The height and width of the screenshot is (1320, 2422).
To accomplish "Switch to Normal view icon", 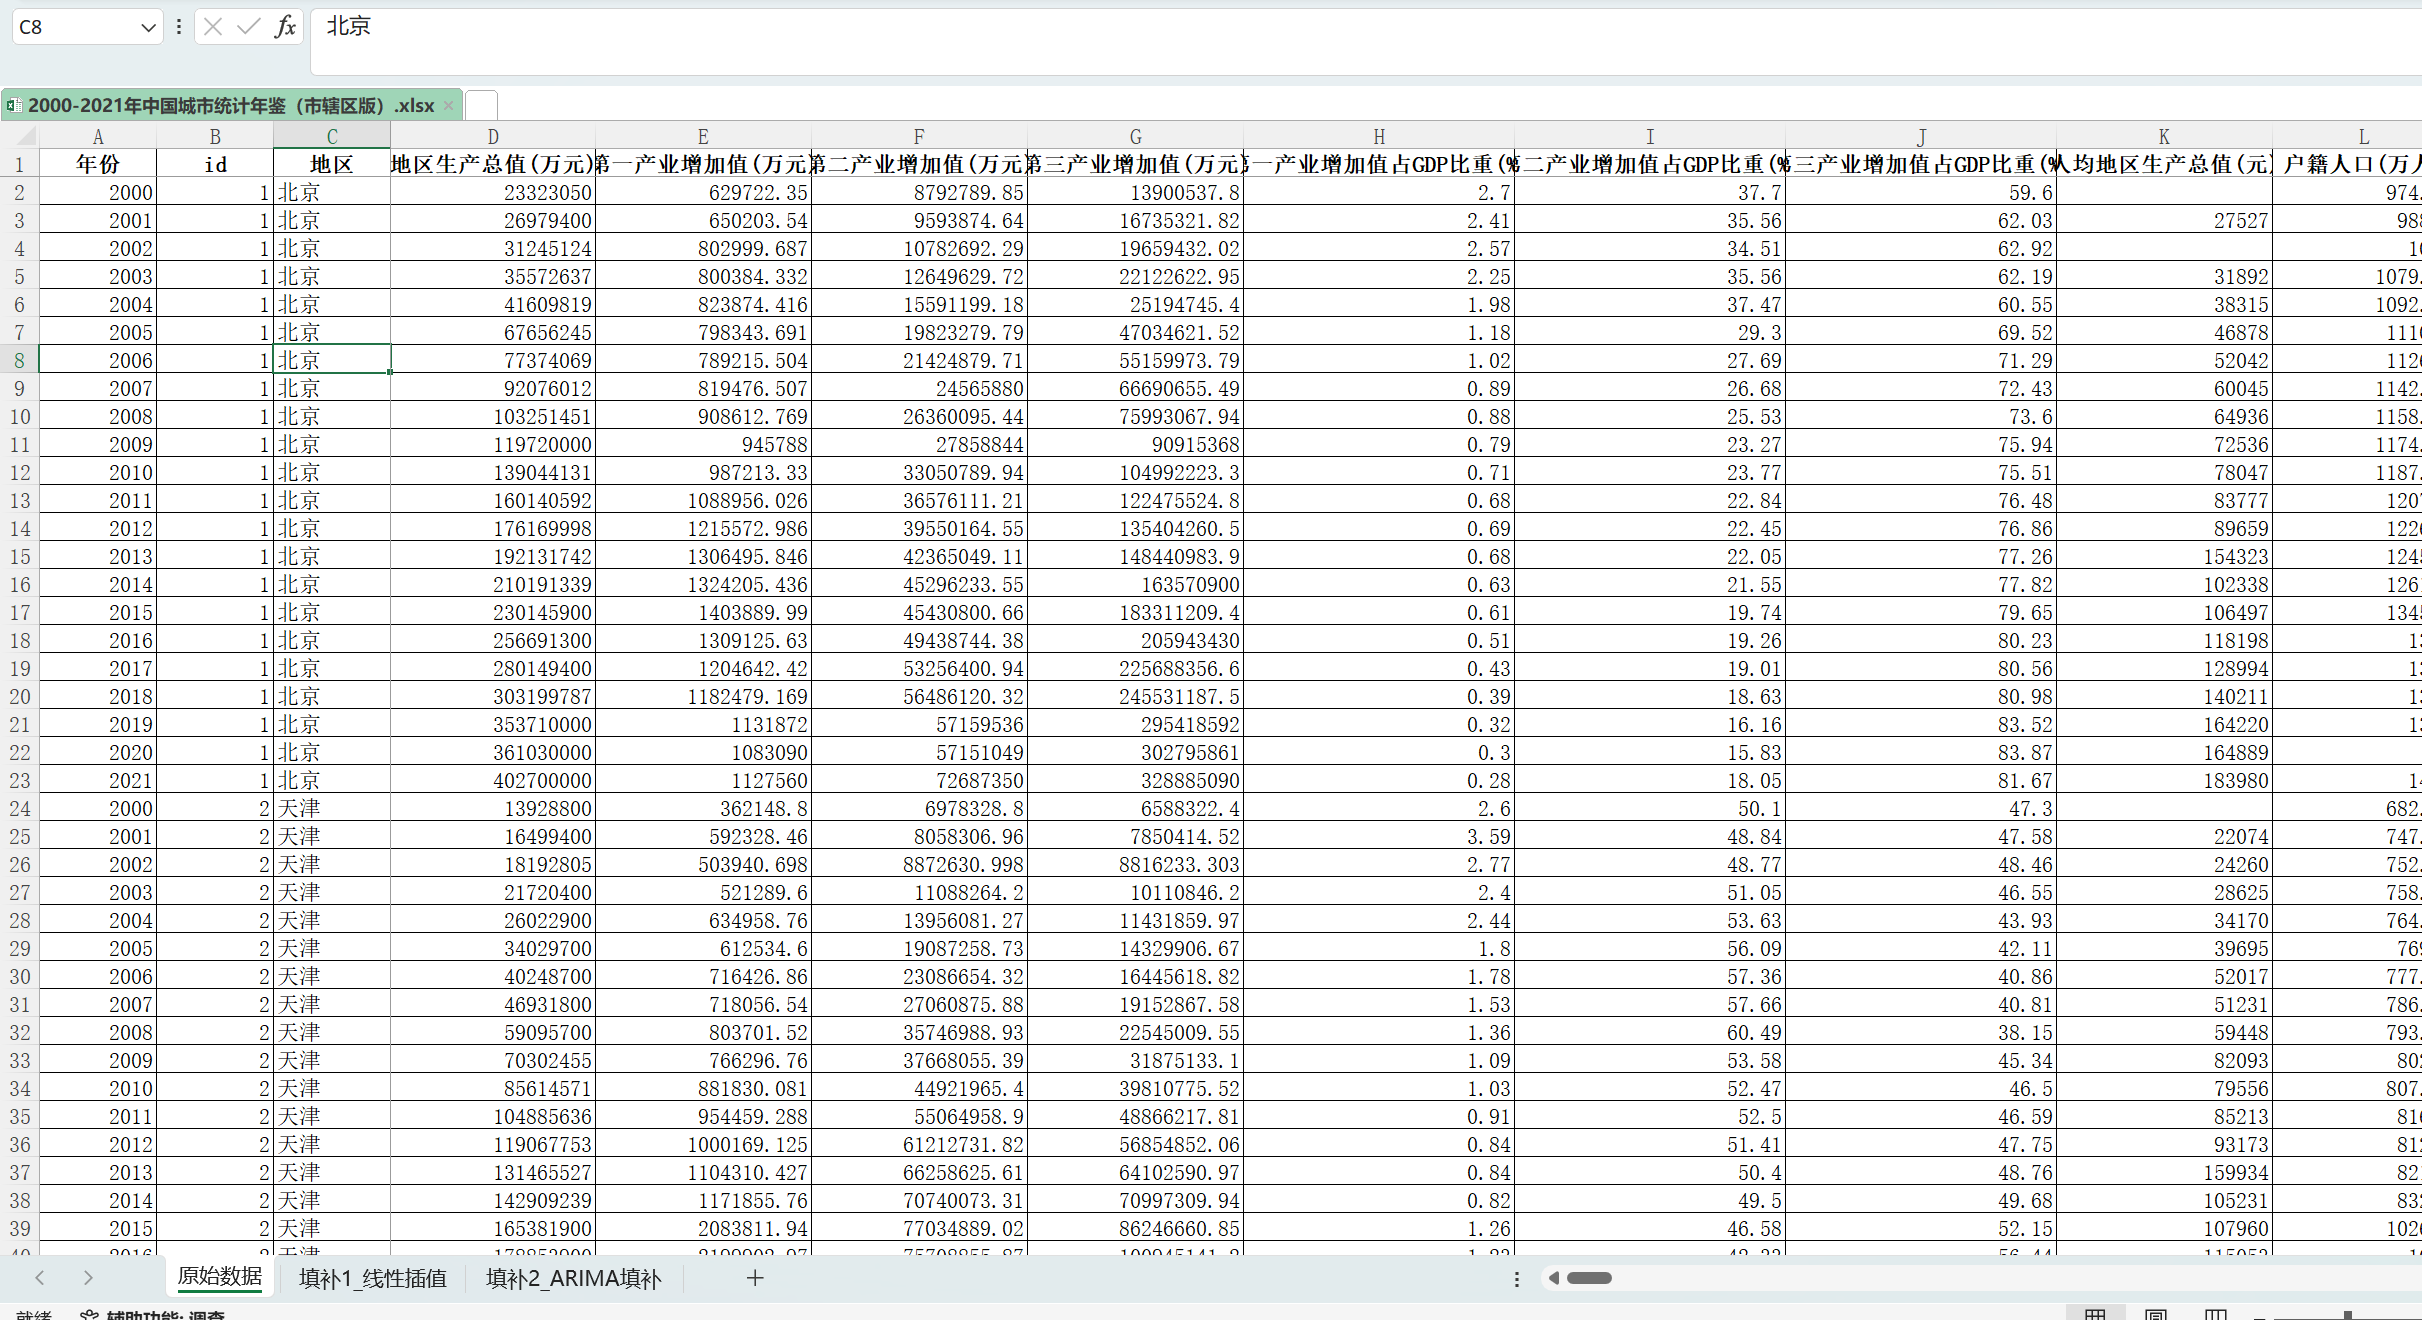I will (x=2095, y=1314).
